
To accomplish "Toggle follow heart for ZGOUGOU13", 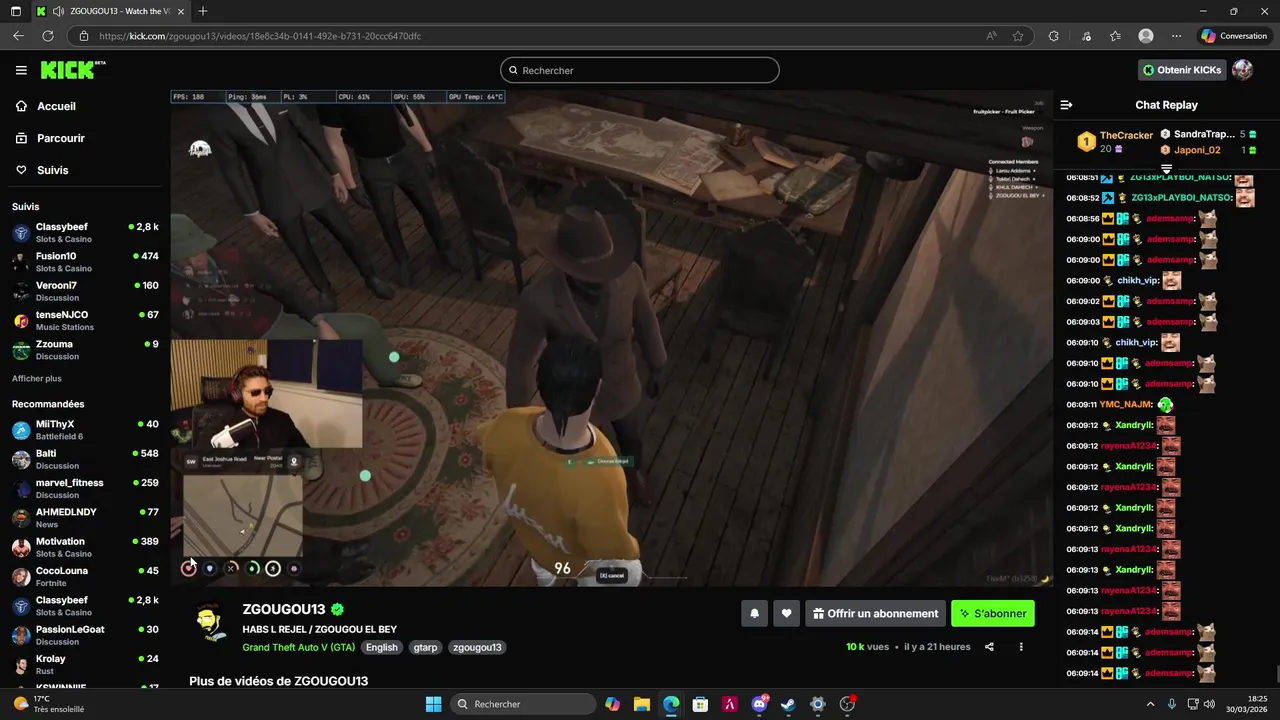I will point(787,613).
